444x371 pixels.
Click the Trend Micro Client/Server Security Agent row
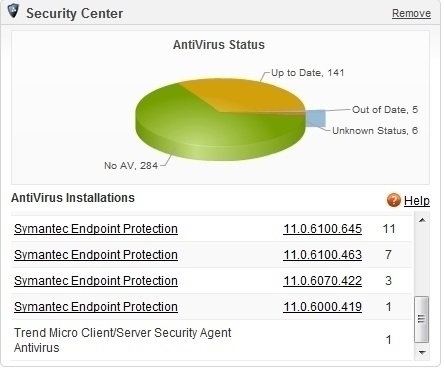point(212,340)
